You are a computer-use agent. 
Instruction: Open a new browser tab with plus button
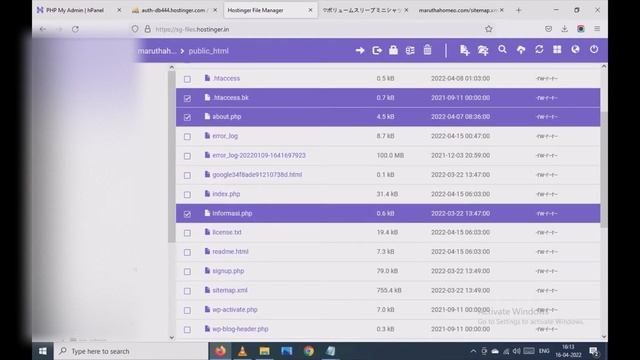click(518, 10)
